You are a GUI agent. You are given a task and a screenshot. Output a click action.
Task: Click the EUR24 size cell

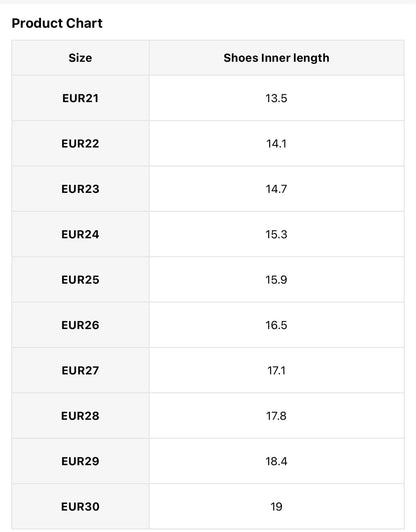coord(80,234)
